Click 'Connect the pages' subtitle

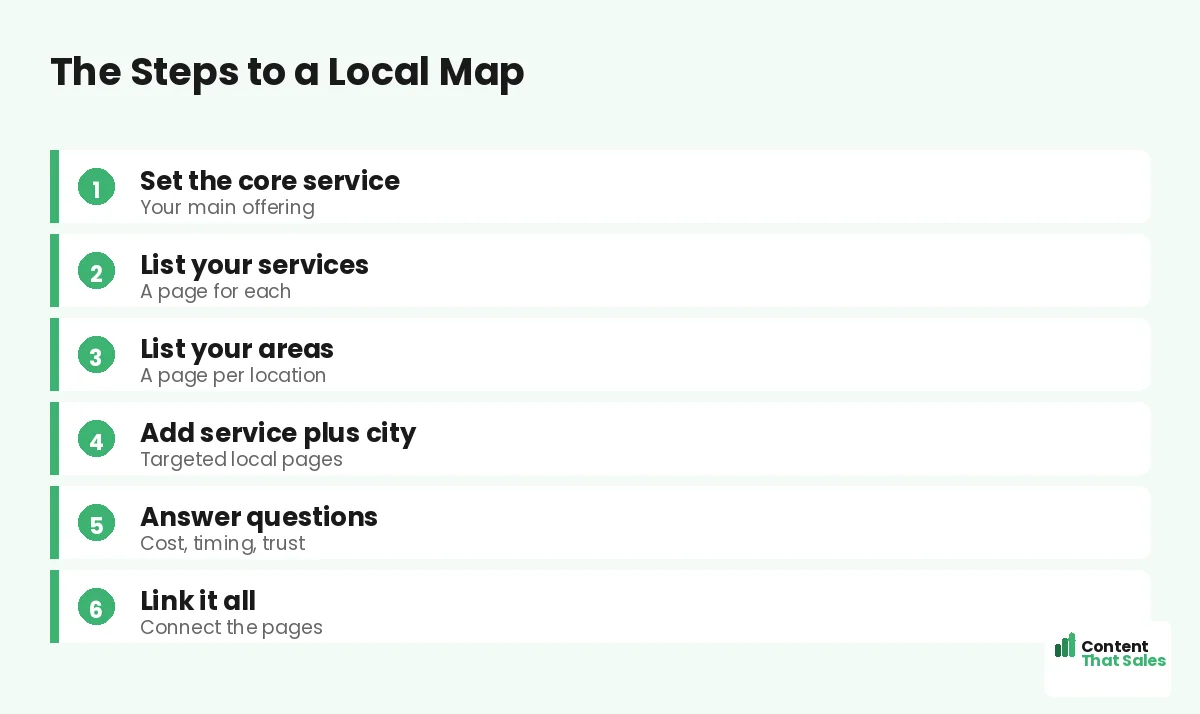231,628
